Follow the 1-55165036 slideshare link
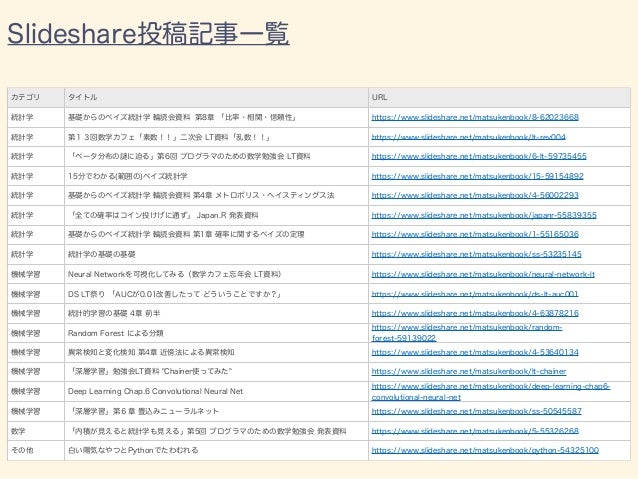The width and height of the screenshot is (638, 479). pos(475,234)
